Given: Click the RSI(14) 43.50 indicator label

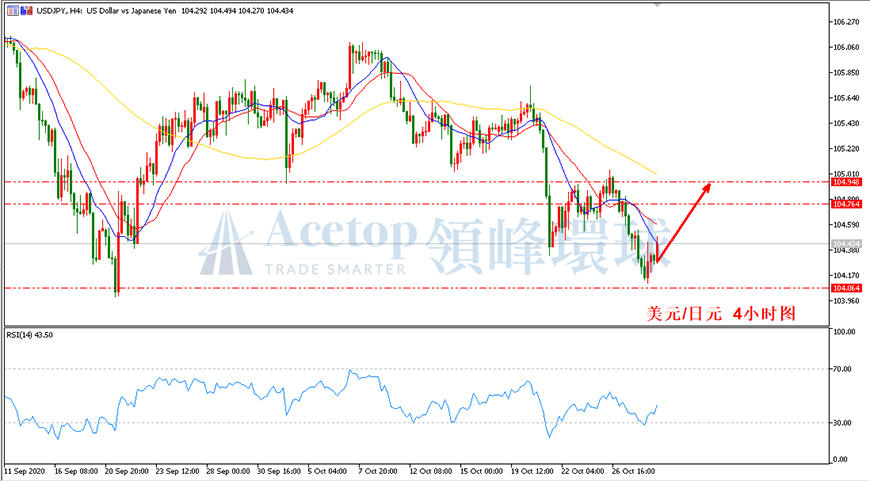Looking at the screenshot, I should click(29, 335).
